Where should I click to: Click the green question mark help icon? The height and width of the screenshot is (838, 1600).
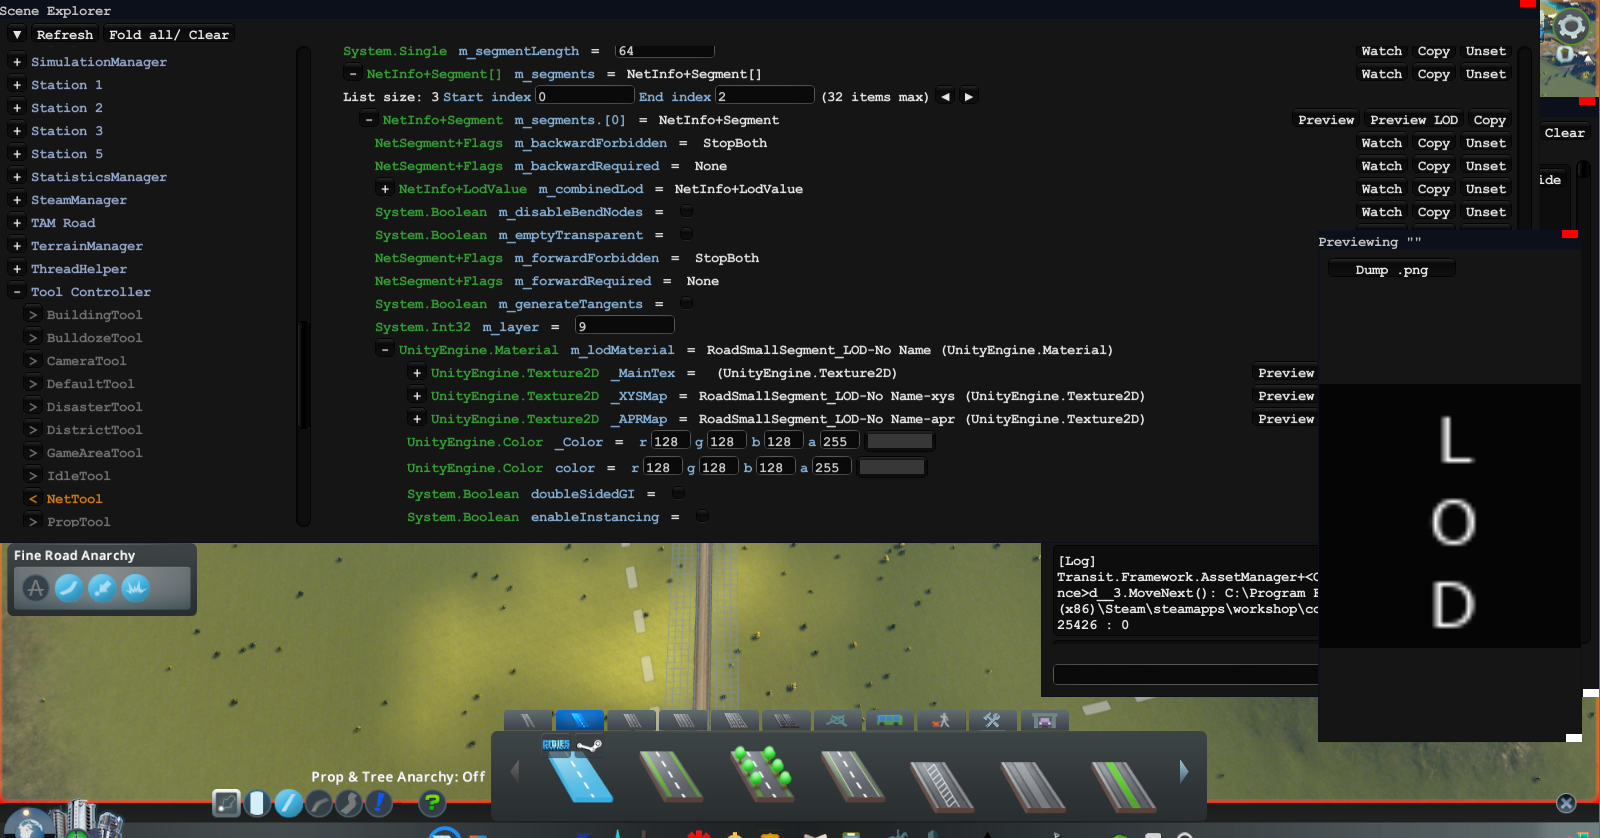click(x=432, y=802)
